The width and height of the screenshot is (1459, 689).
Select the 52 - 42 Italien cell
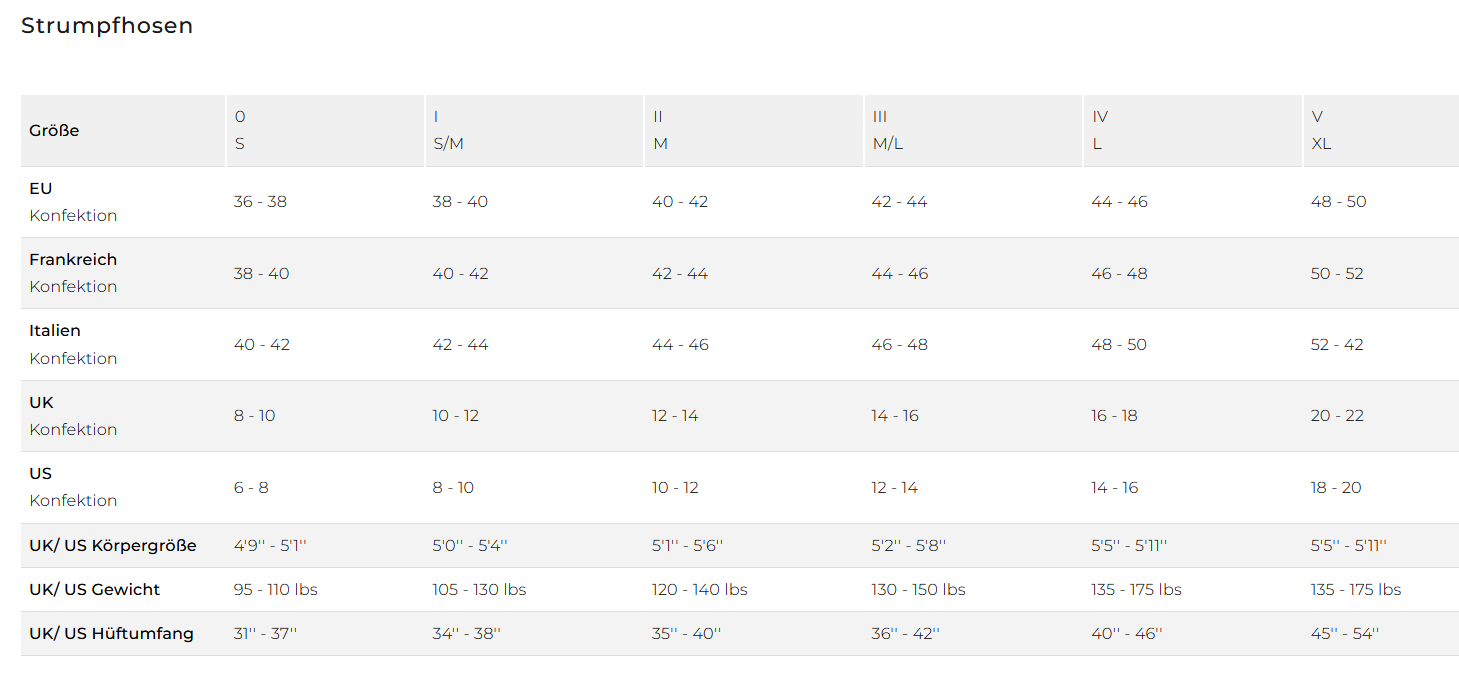pos(1337,345)
